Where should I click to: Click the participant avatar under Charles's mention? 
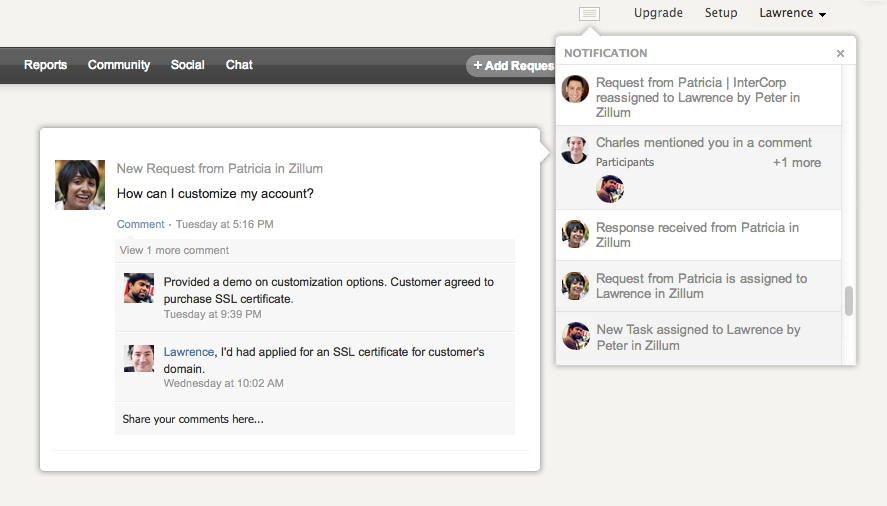610,188
